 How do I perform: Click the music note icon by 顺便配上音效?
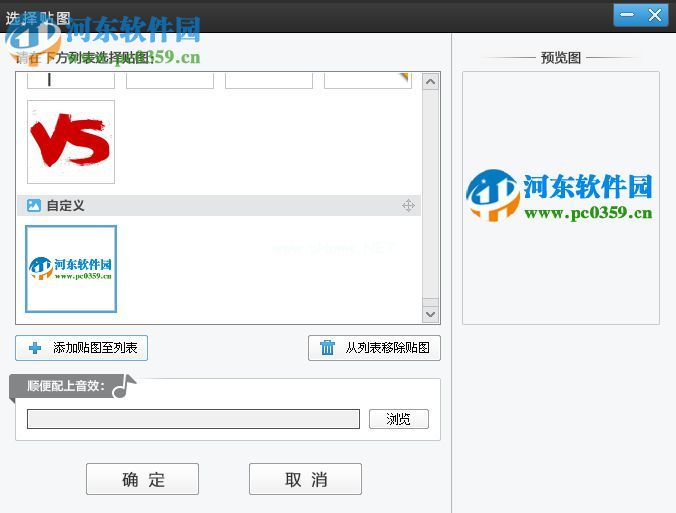[x=123, y=386]
